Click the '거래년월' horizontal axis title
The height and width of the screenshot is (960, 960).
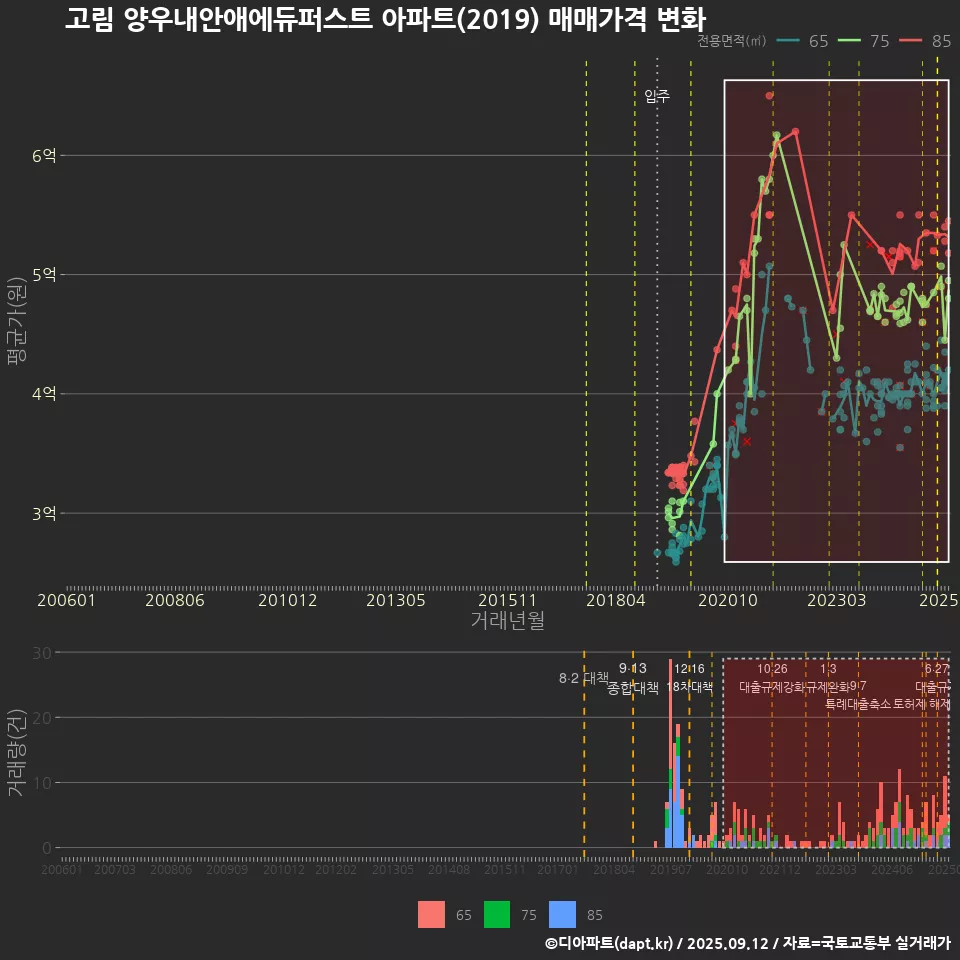click(x=508, y=620)
